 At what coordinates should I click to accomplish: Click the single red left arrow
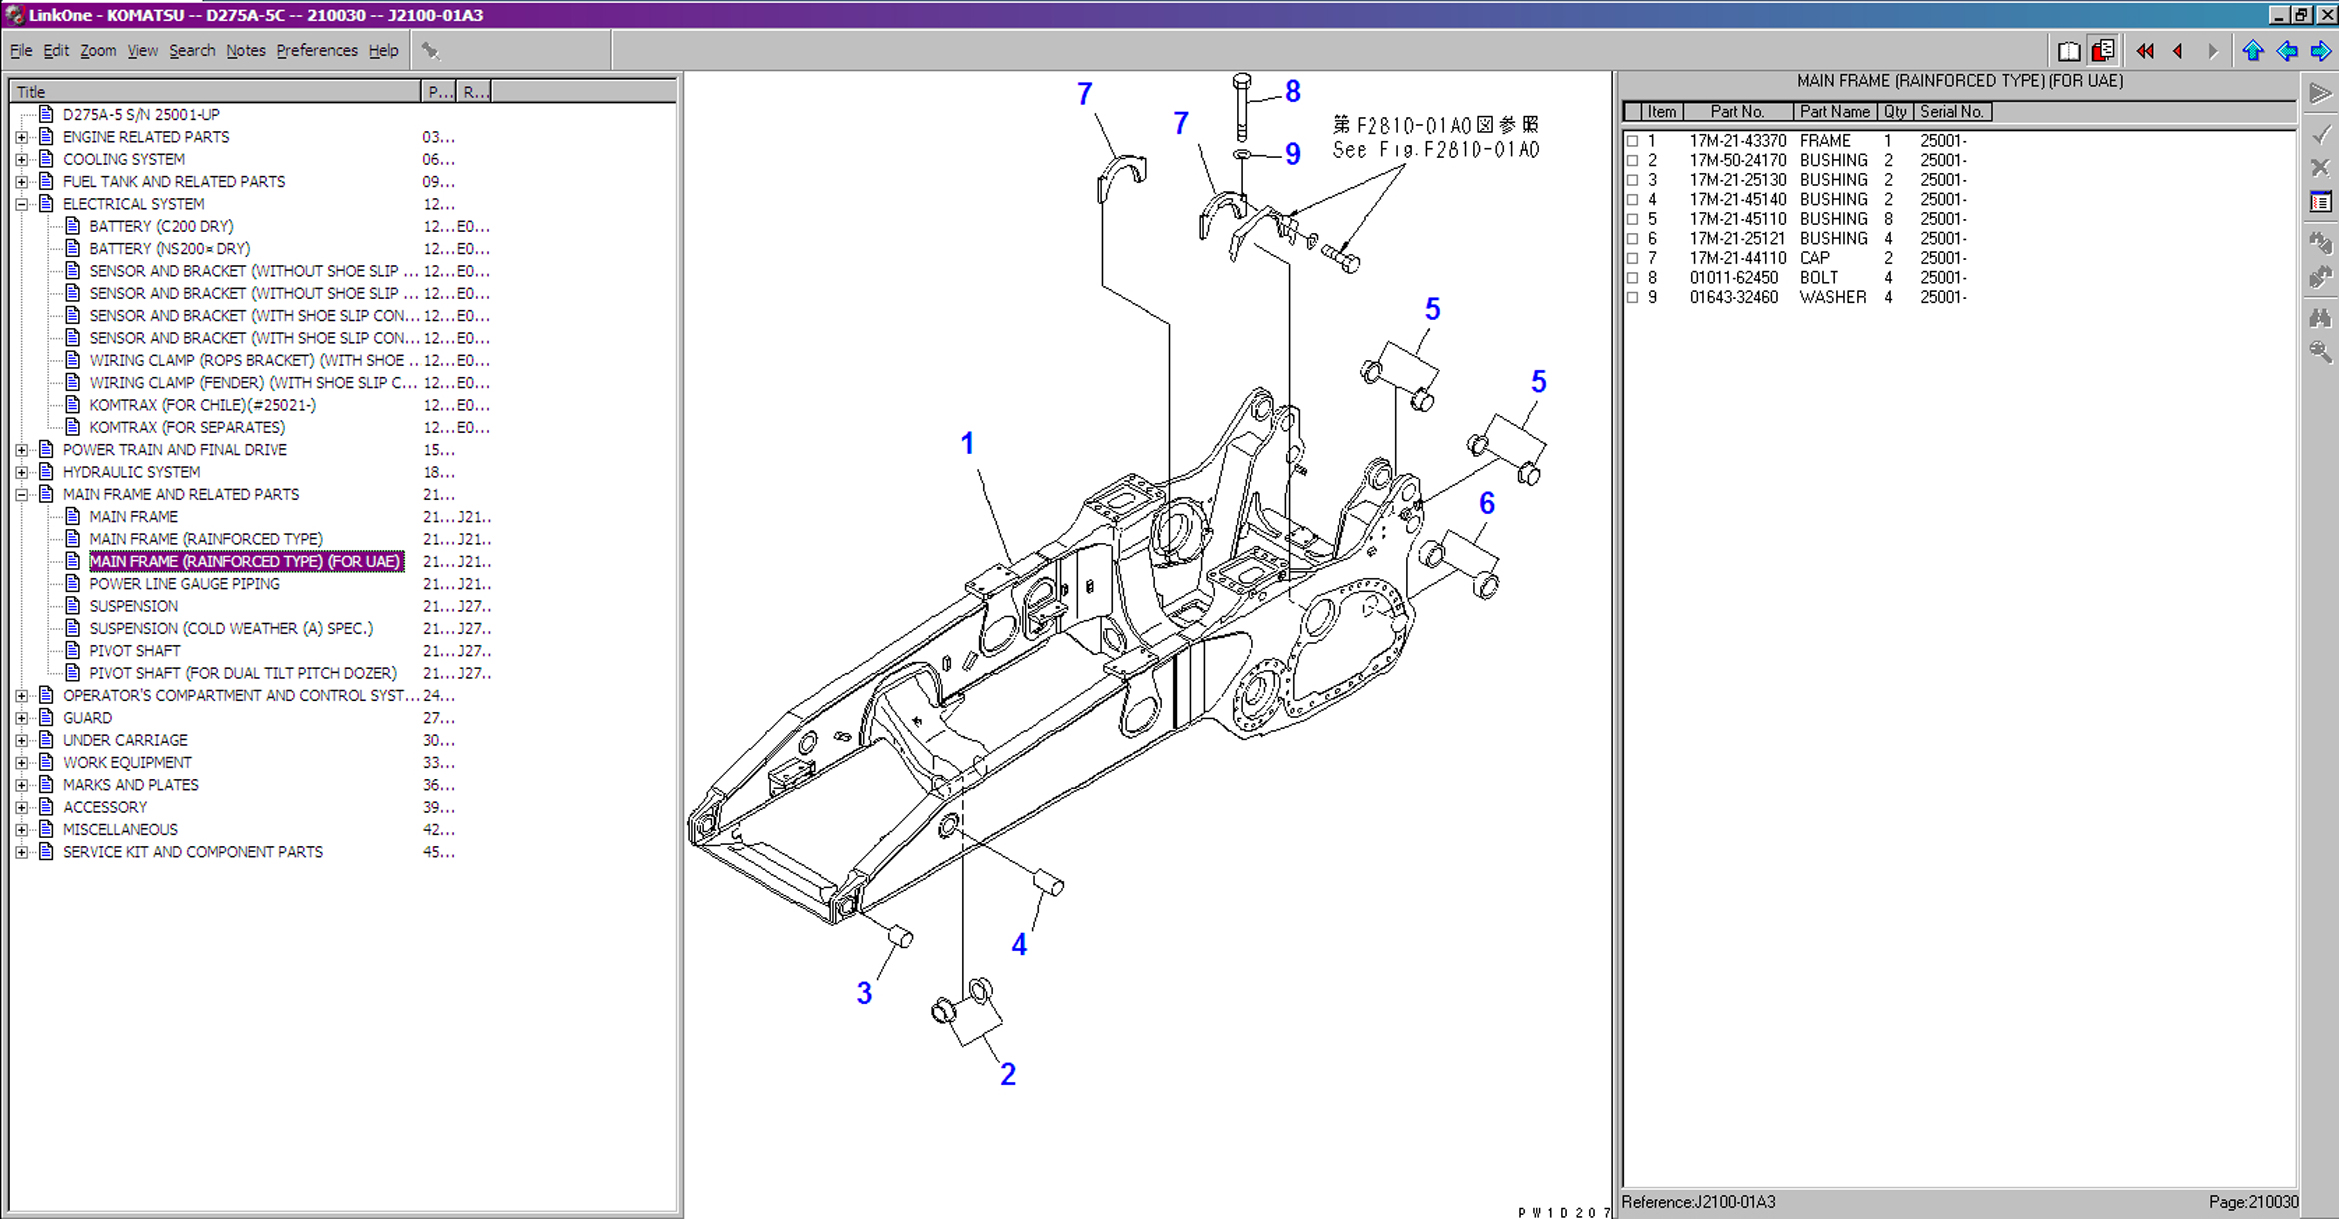pos(2178,51)
